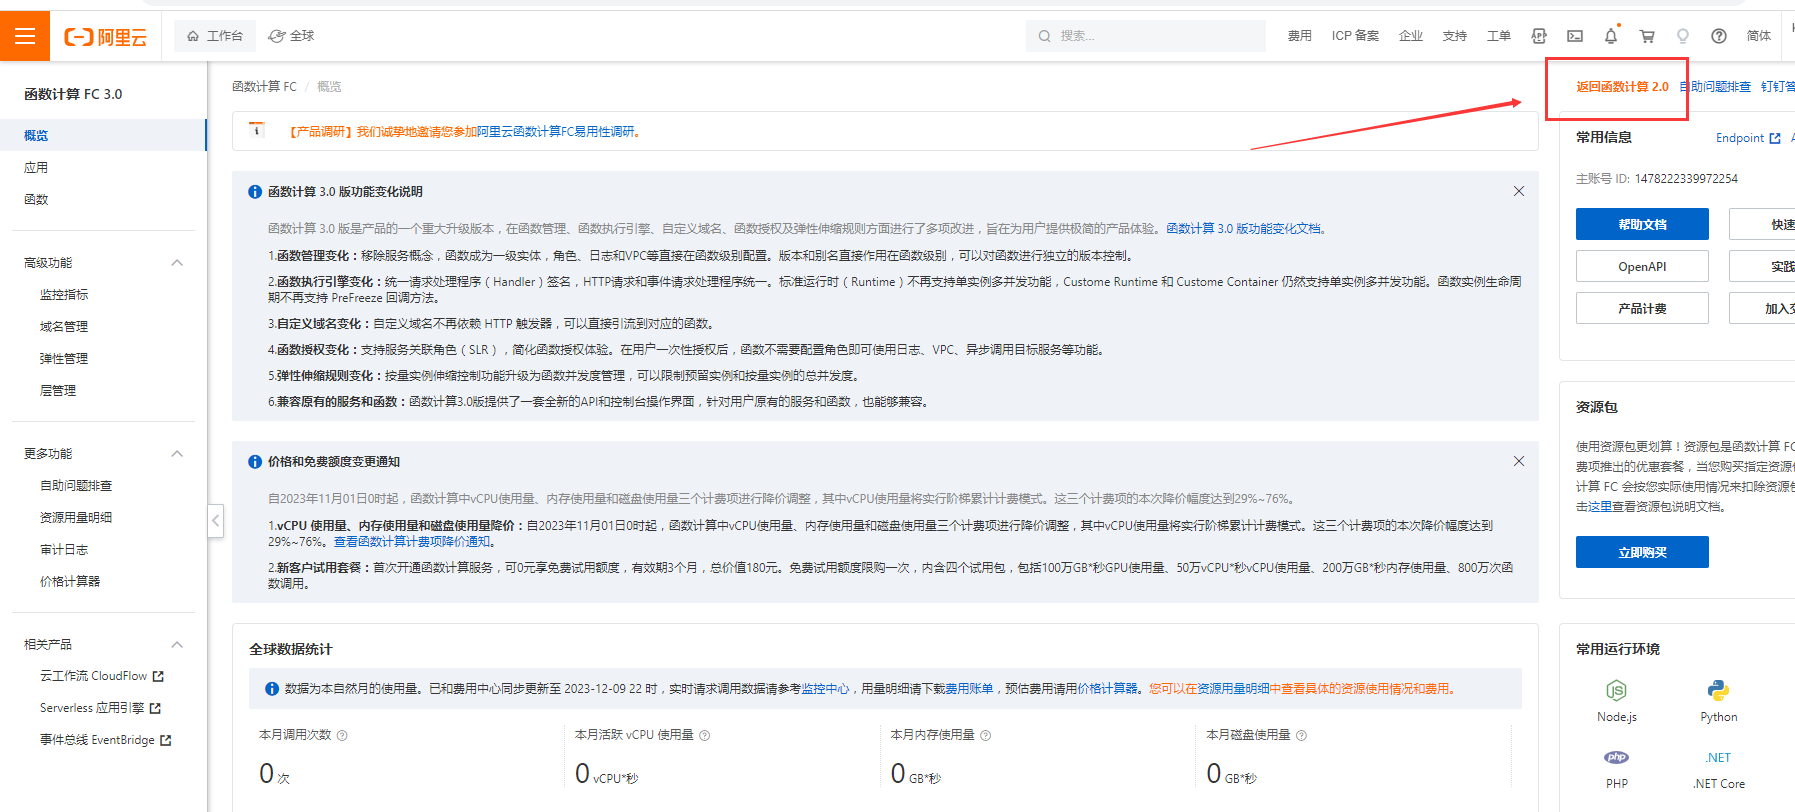
Task: Close the 价格和免费额度变更通知 notice
Action: (1519, 461)
